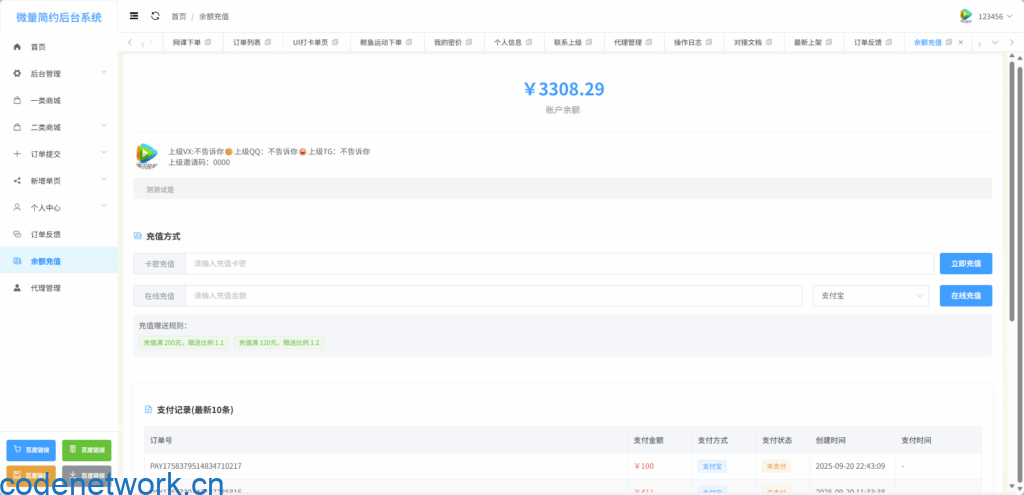Expand the 后台管理 sidebar menu
The height and width of the screenshot is (495, 1024).
coord(58,74)
